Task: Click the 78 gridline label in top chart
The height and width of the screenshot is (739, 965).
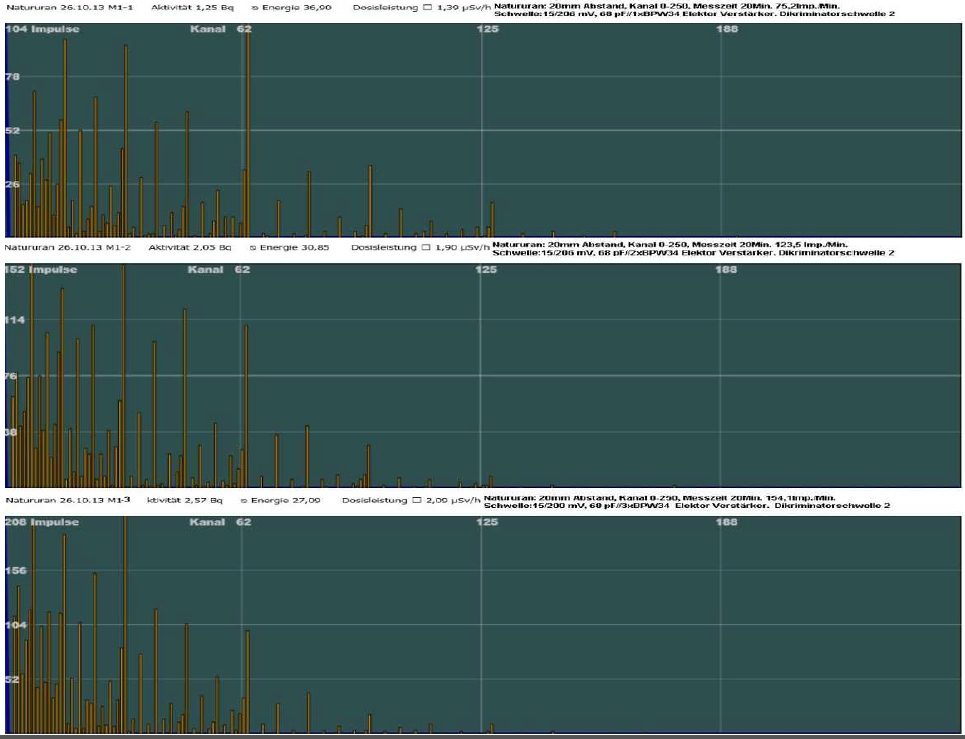Action: [x=13, y=77]
